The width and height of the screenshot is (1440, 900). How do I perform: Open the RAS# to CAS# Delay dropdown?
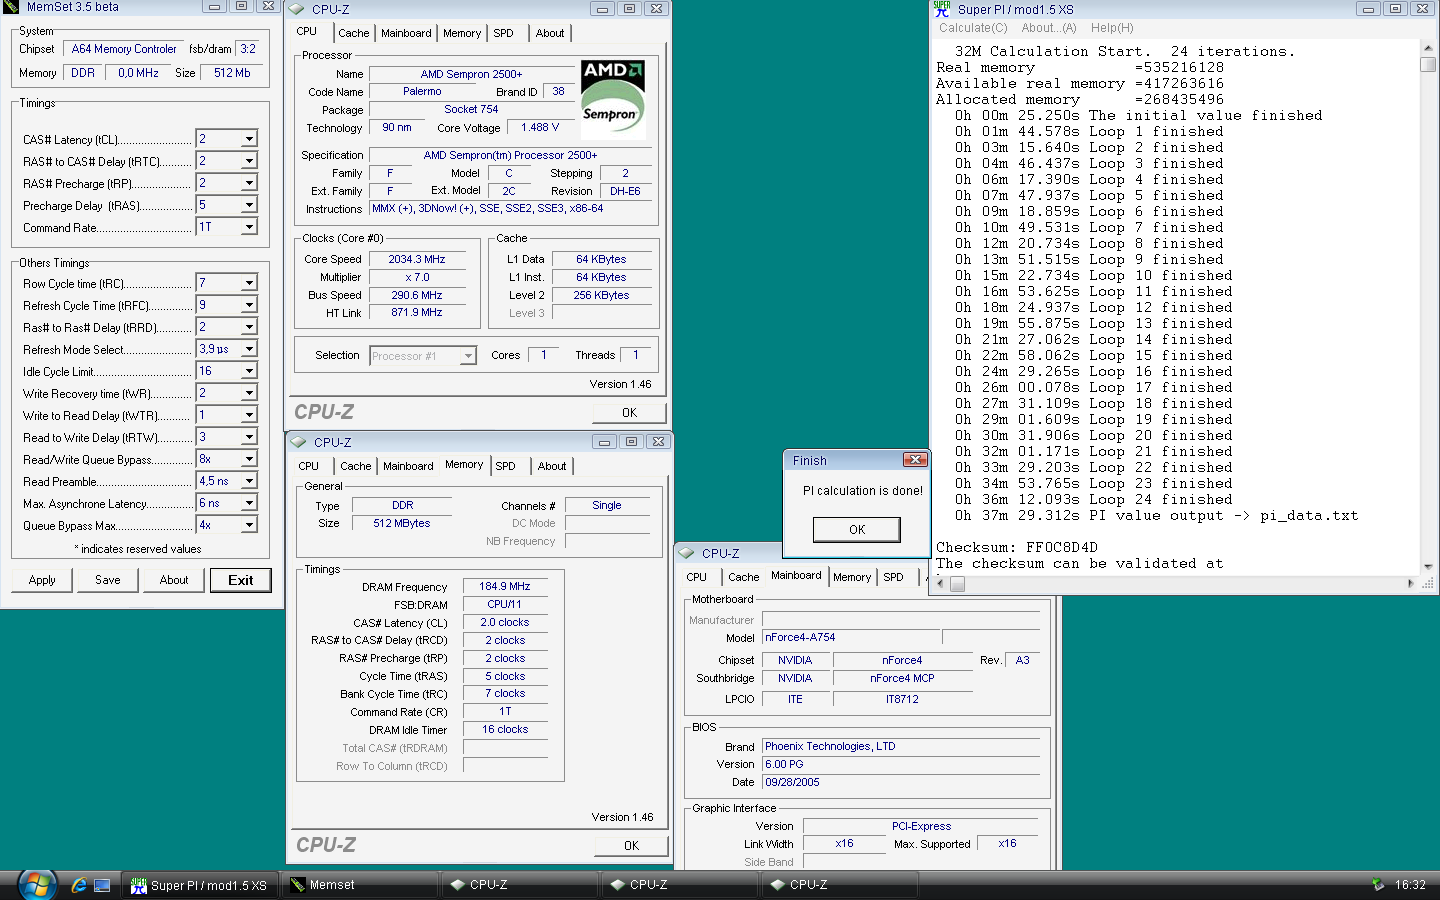tap(249, 161)
